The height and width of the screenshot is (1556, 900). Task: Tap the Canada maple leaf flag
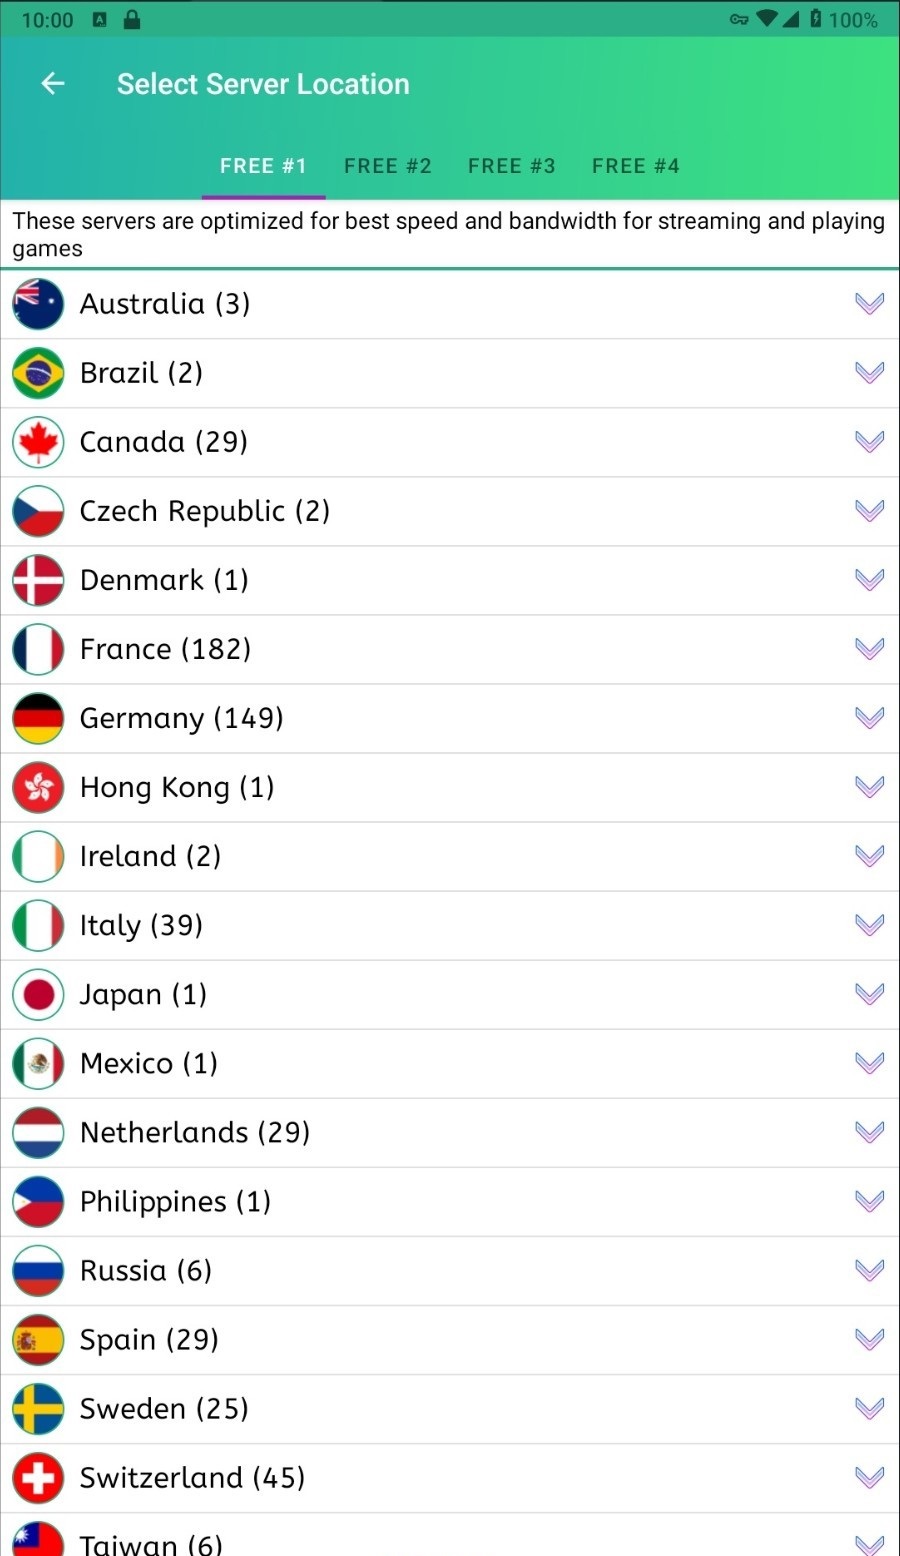coord(38,442)
